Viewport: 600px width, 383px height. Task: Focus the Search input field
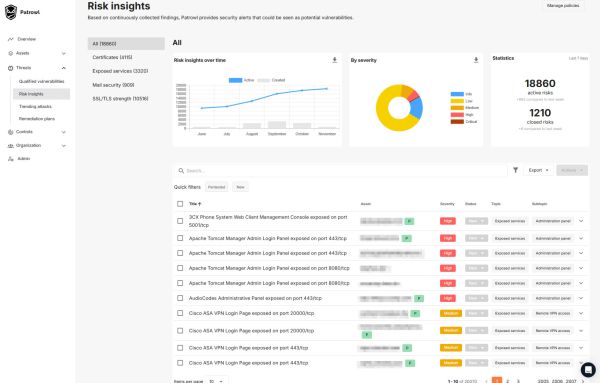click(x=341, y=171)
